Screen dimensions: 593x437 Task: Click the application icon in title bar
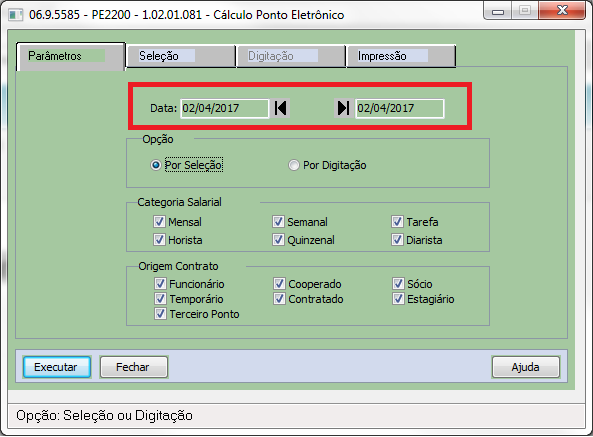click(16, 15)
